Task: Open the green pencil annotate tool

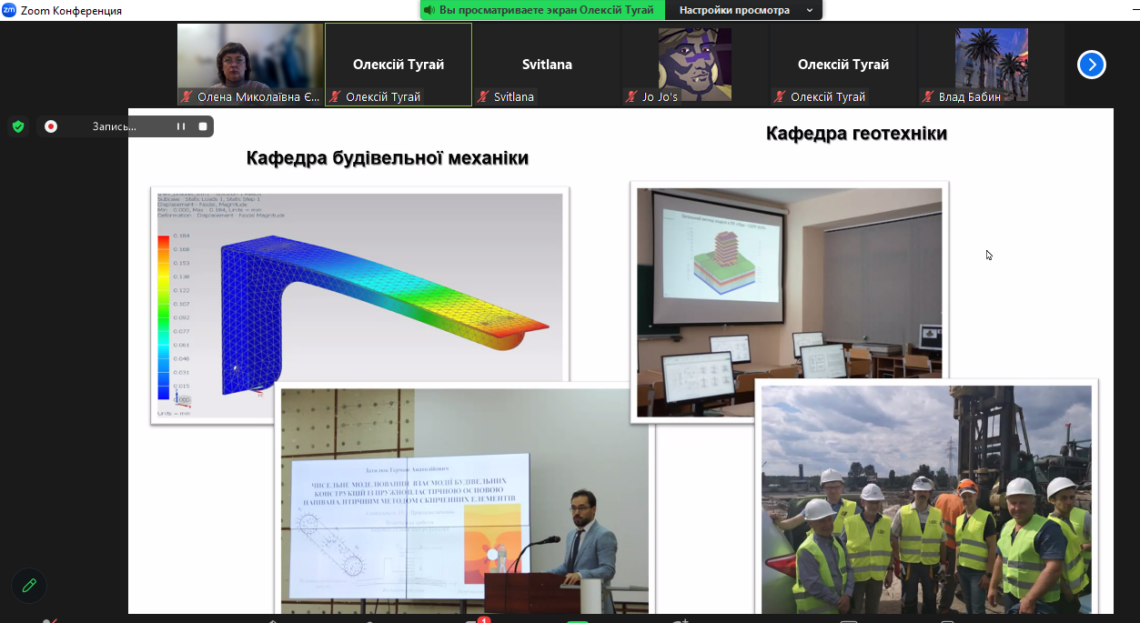Action: 29,585
